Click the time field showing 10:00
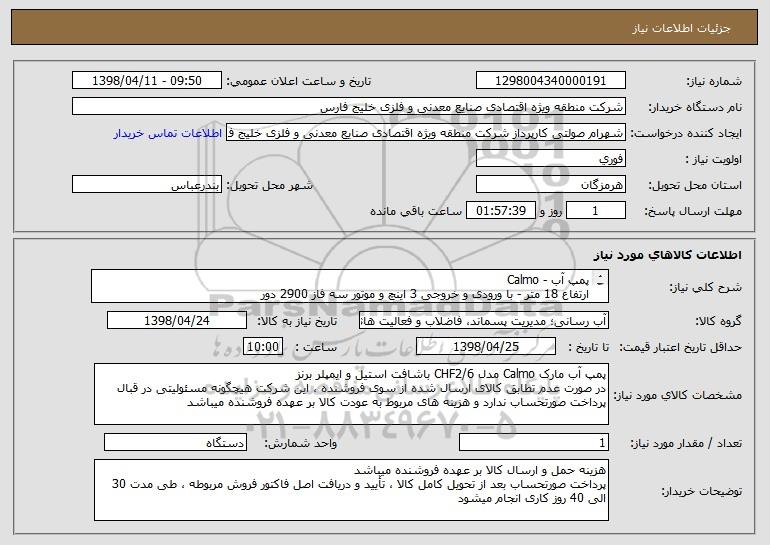The image size is (770, 545). point(263,347)
